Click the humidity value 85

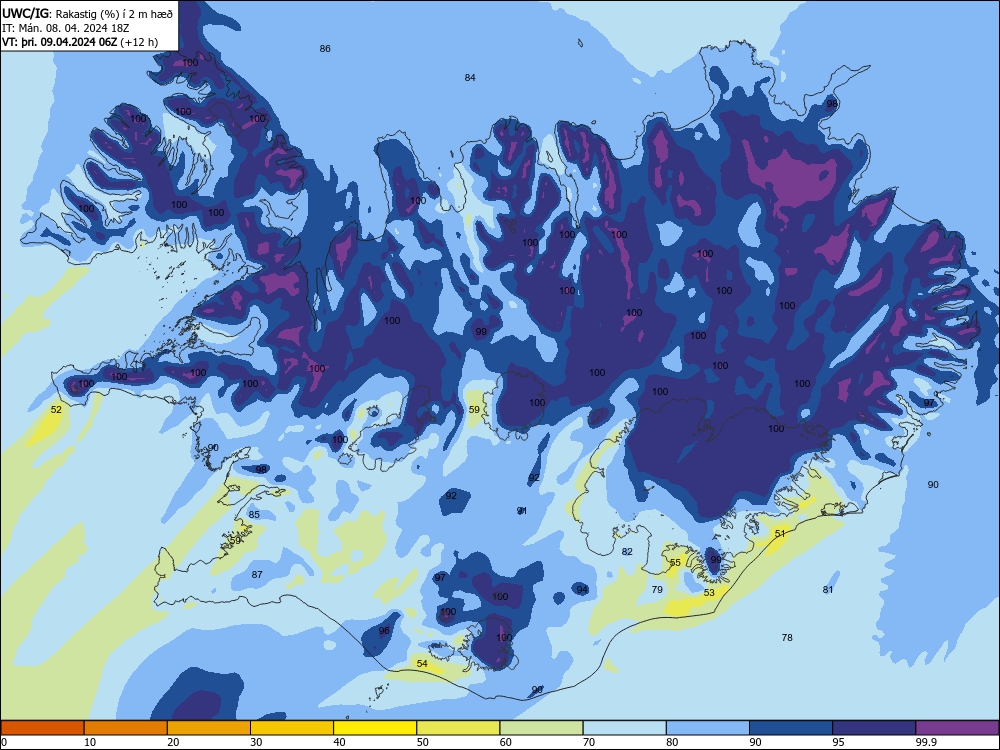point(254,515)
